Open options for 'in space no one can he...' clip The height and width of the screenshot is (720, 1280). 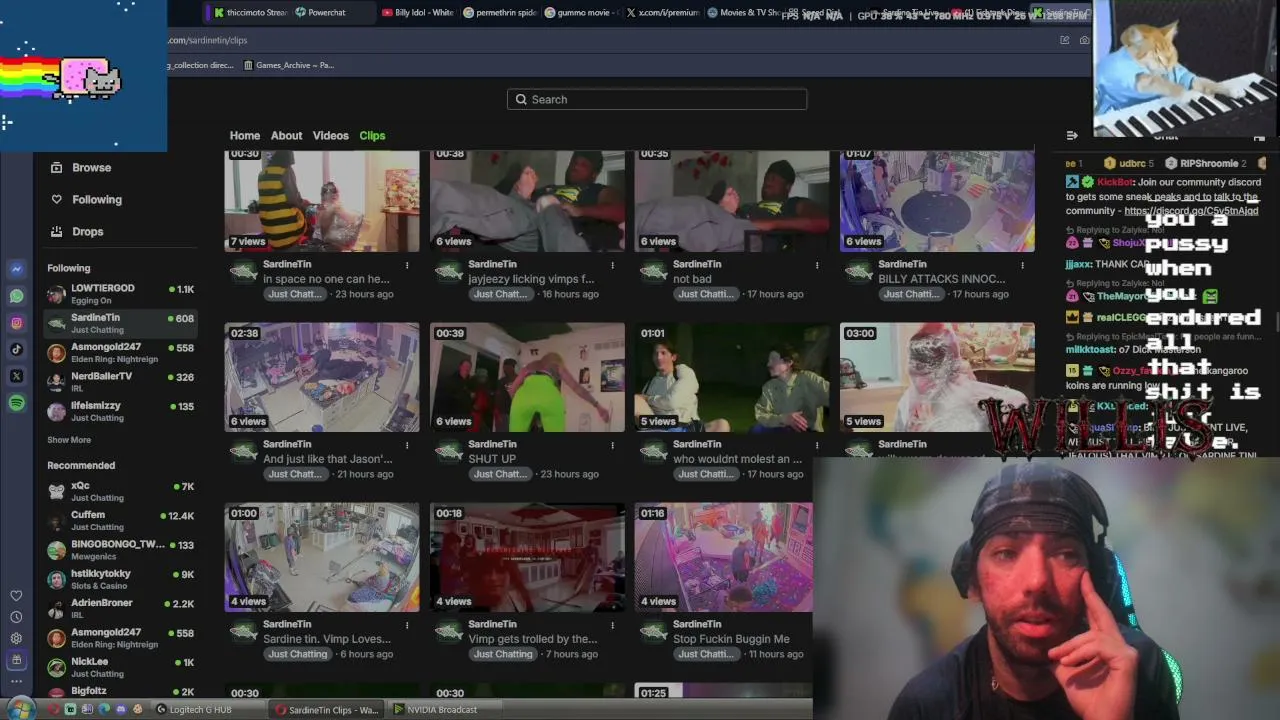click(x=407, y=265)
